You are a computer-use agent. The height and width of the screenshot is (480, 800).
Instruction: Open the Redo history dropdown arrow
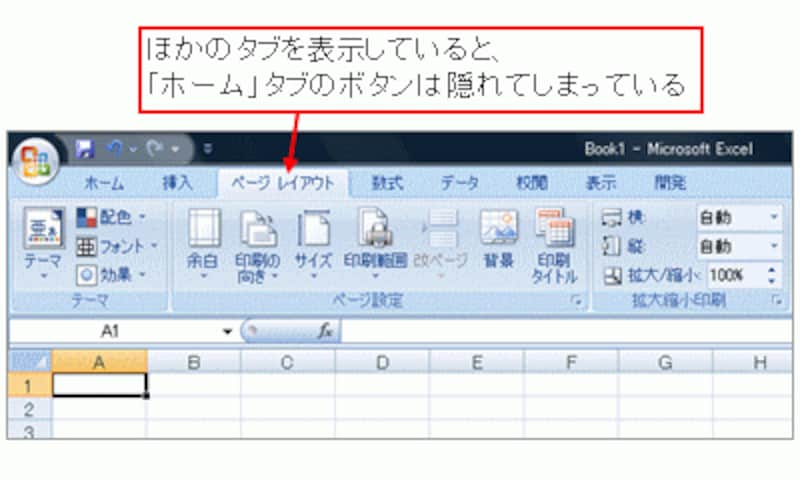[x=175, y=149]
